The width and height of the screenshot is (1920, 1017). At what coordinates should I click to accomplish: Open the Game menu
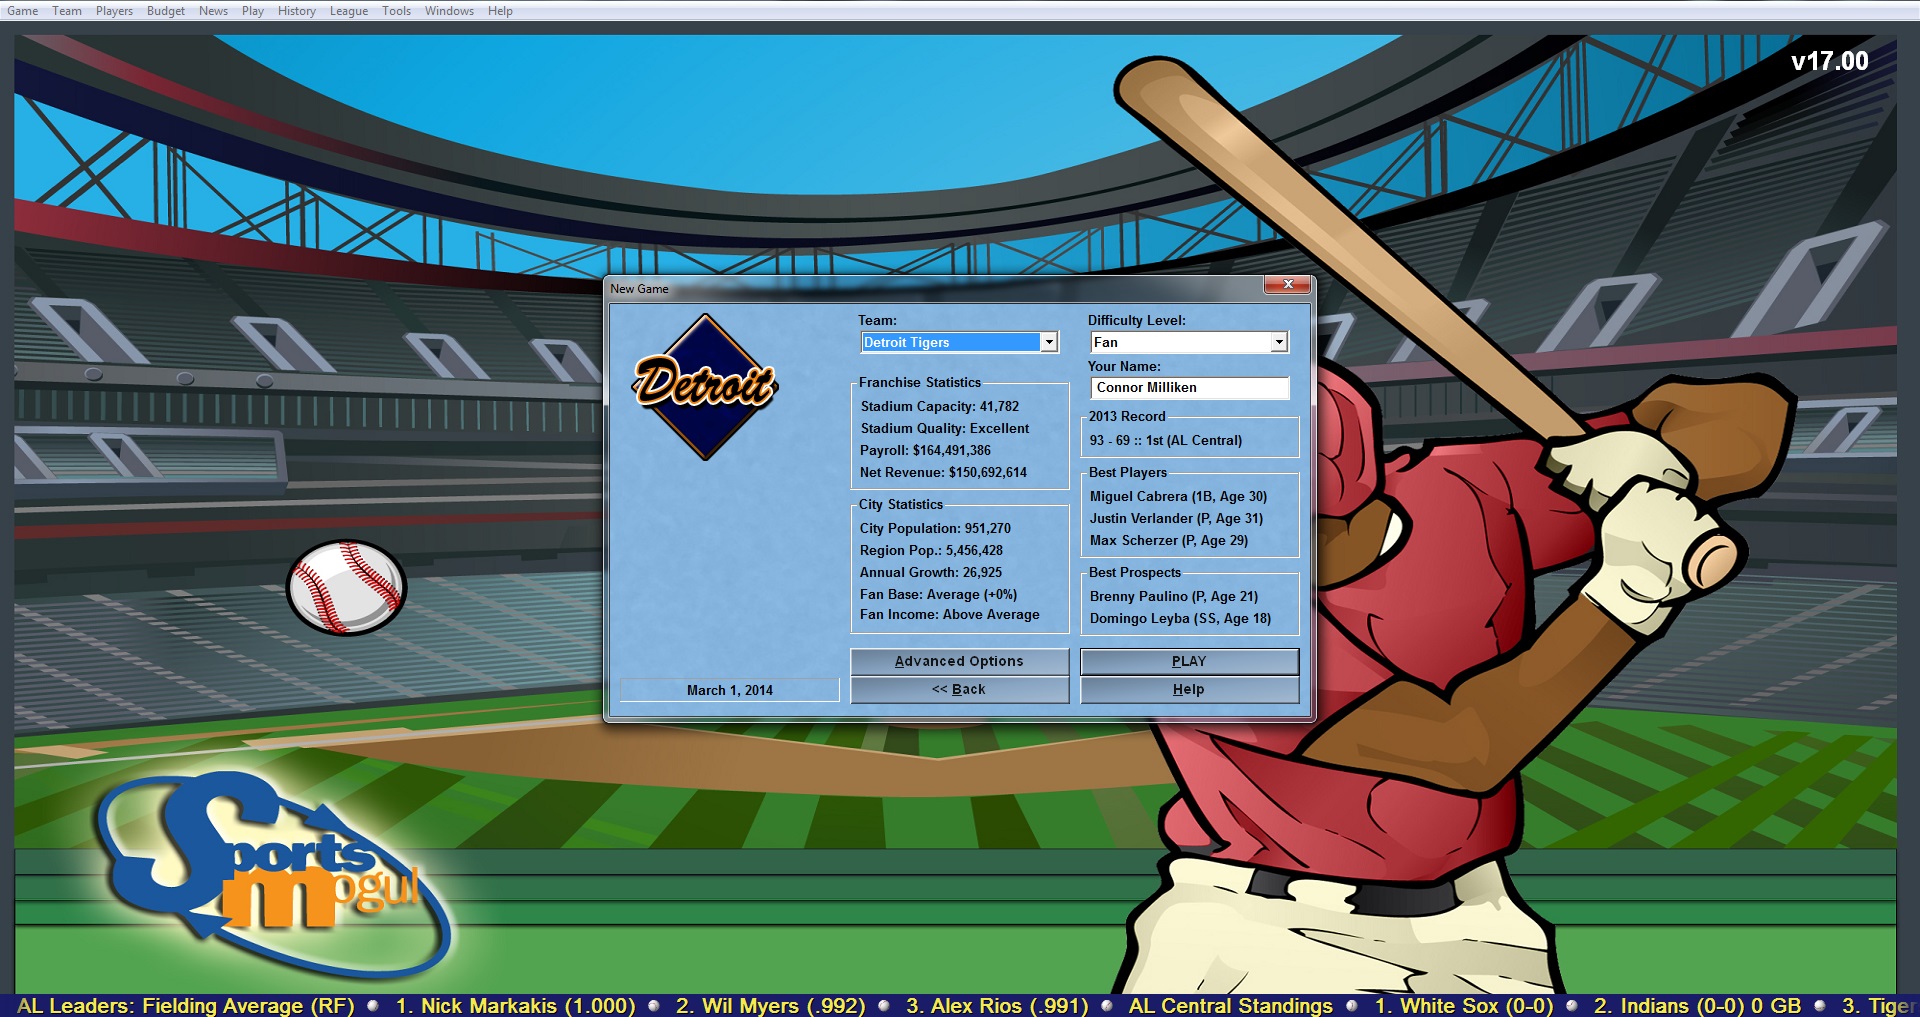click(x=22, y=10)
